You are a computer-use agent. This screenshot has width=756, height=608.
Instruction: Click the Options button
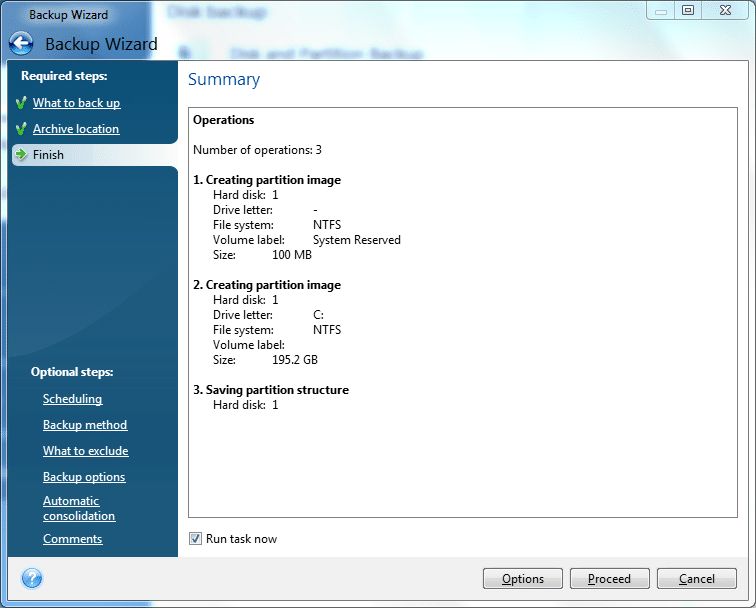pos(523,579)
